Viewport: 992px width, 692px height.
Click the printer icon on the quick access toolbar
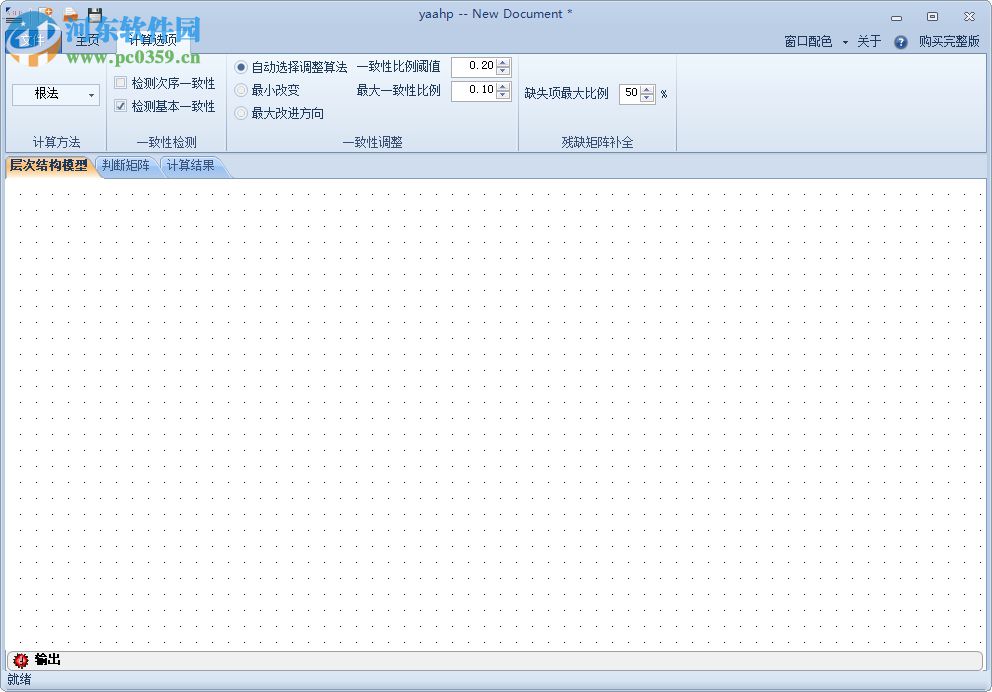click(x=70, y=14)
